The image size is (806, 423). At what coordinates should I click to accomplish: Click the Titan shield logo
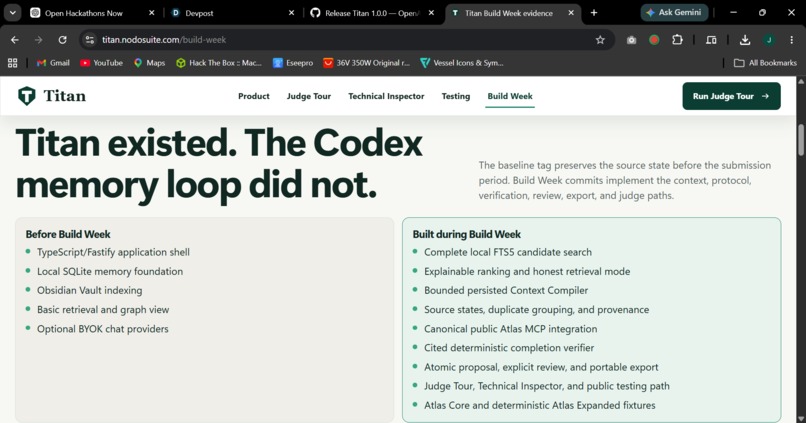click(27, 96)
